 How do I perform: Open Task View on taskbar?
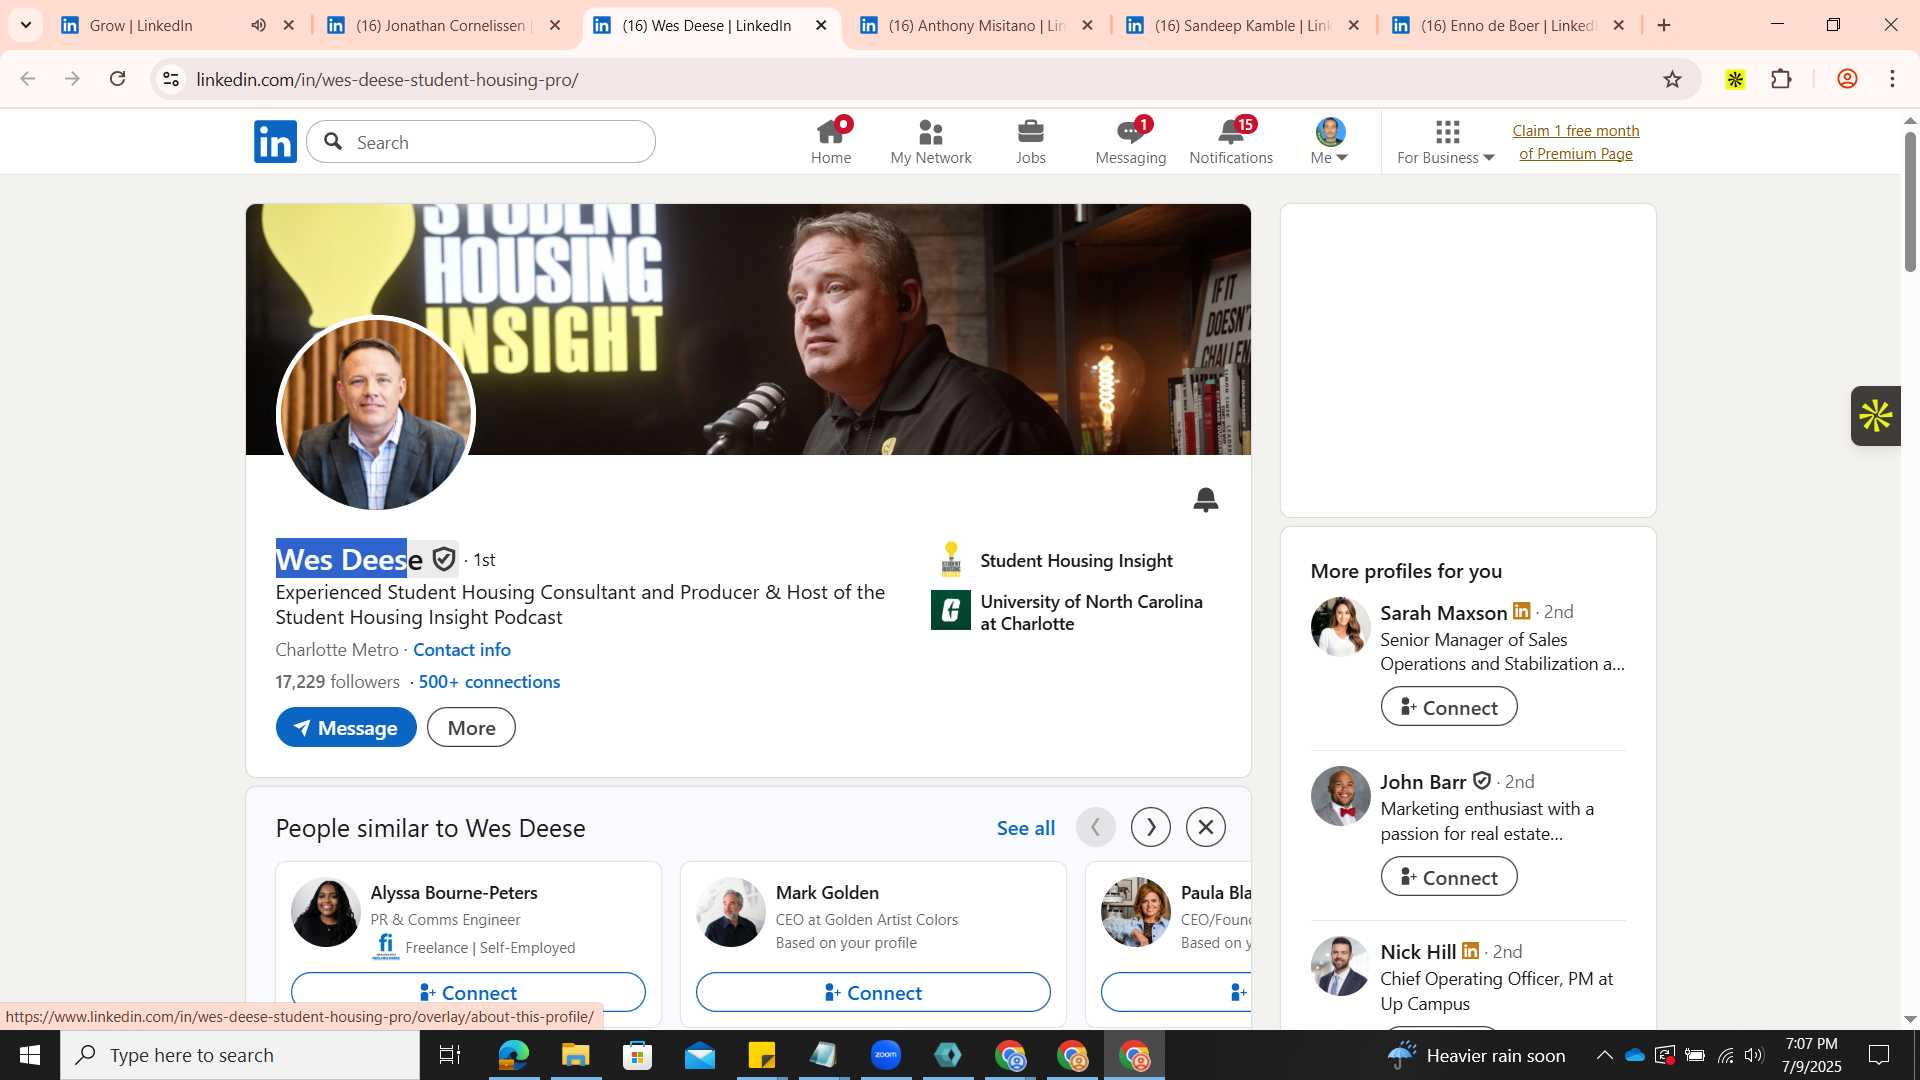click(x=450, y=1055)
